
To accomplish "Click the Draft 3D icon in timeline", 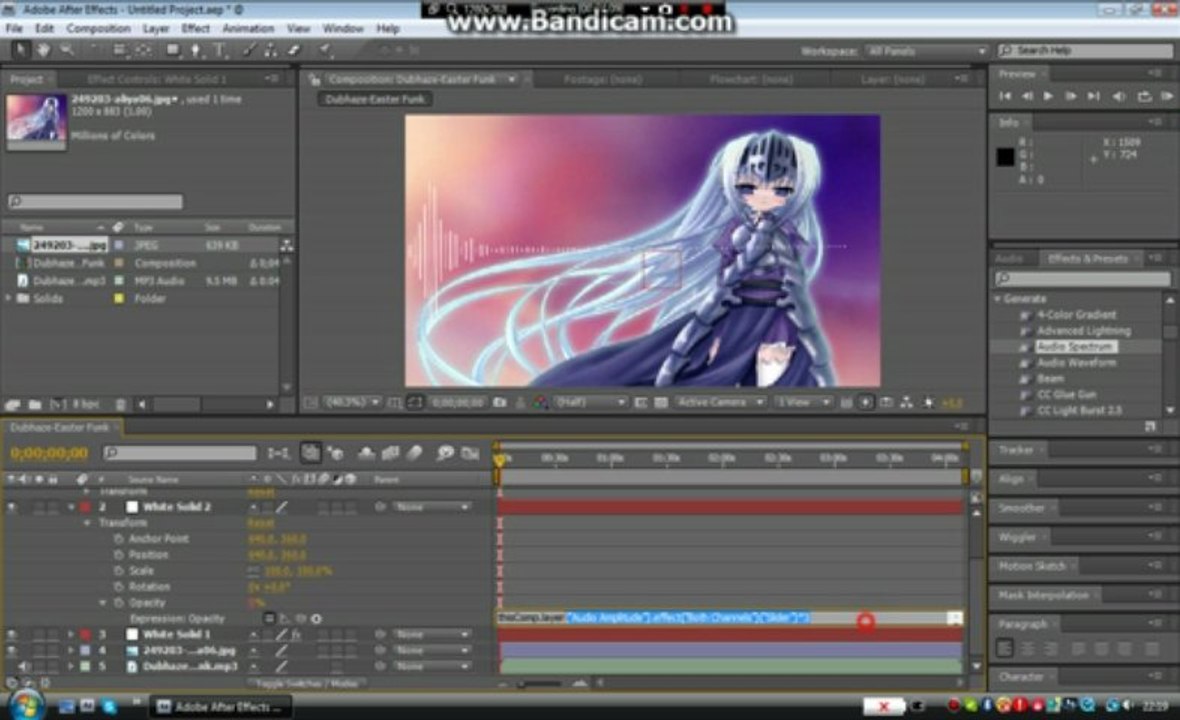I will tap(336, 452).
